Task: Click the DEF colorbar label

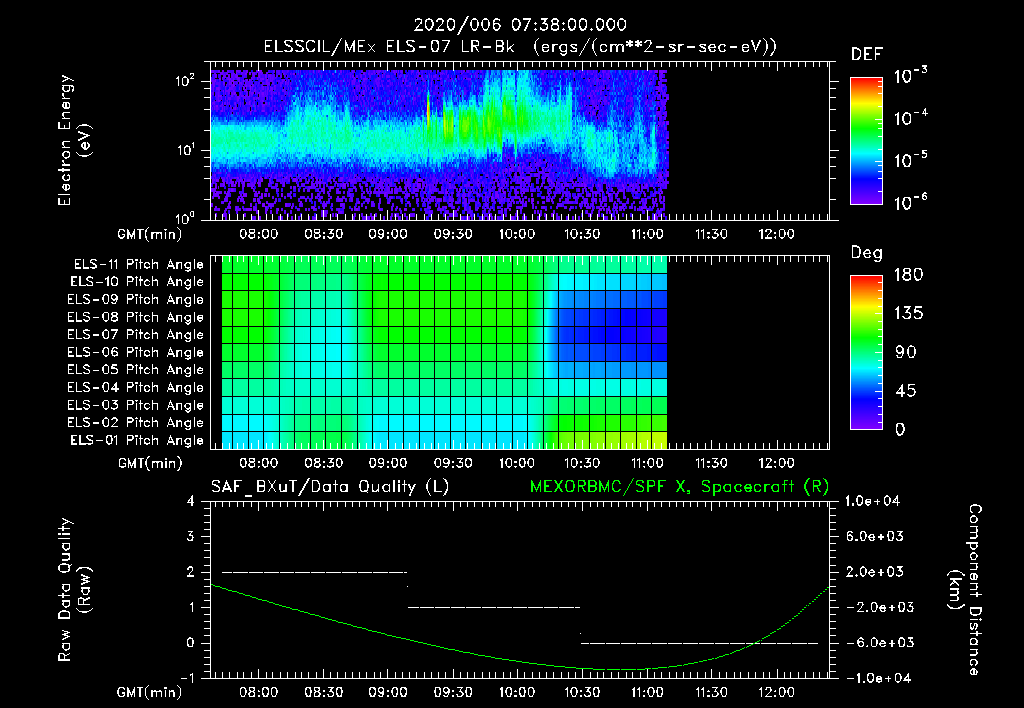Action: tap(866, 54)
